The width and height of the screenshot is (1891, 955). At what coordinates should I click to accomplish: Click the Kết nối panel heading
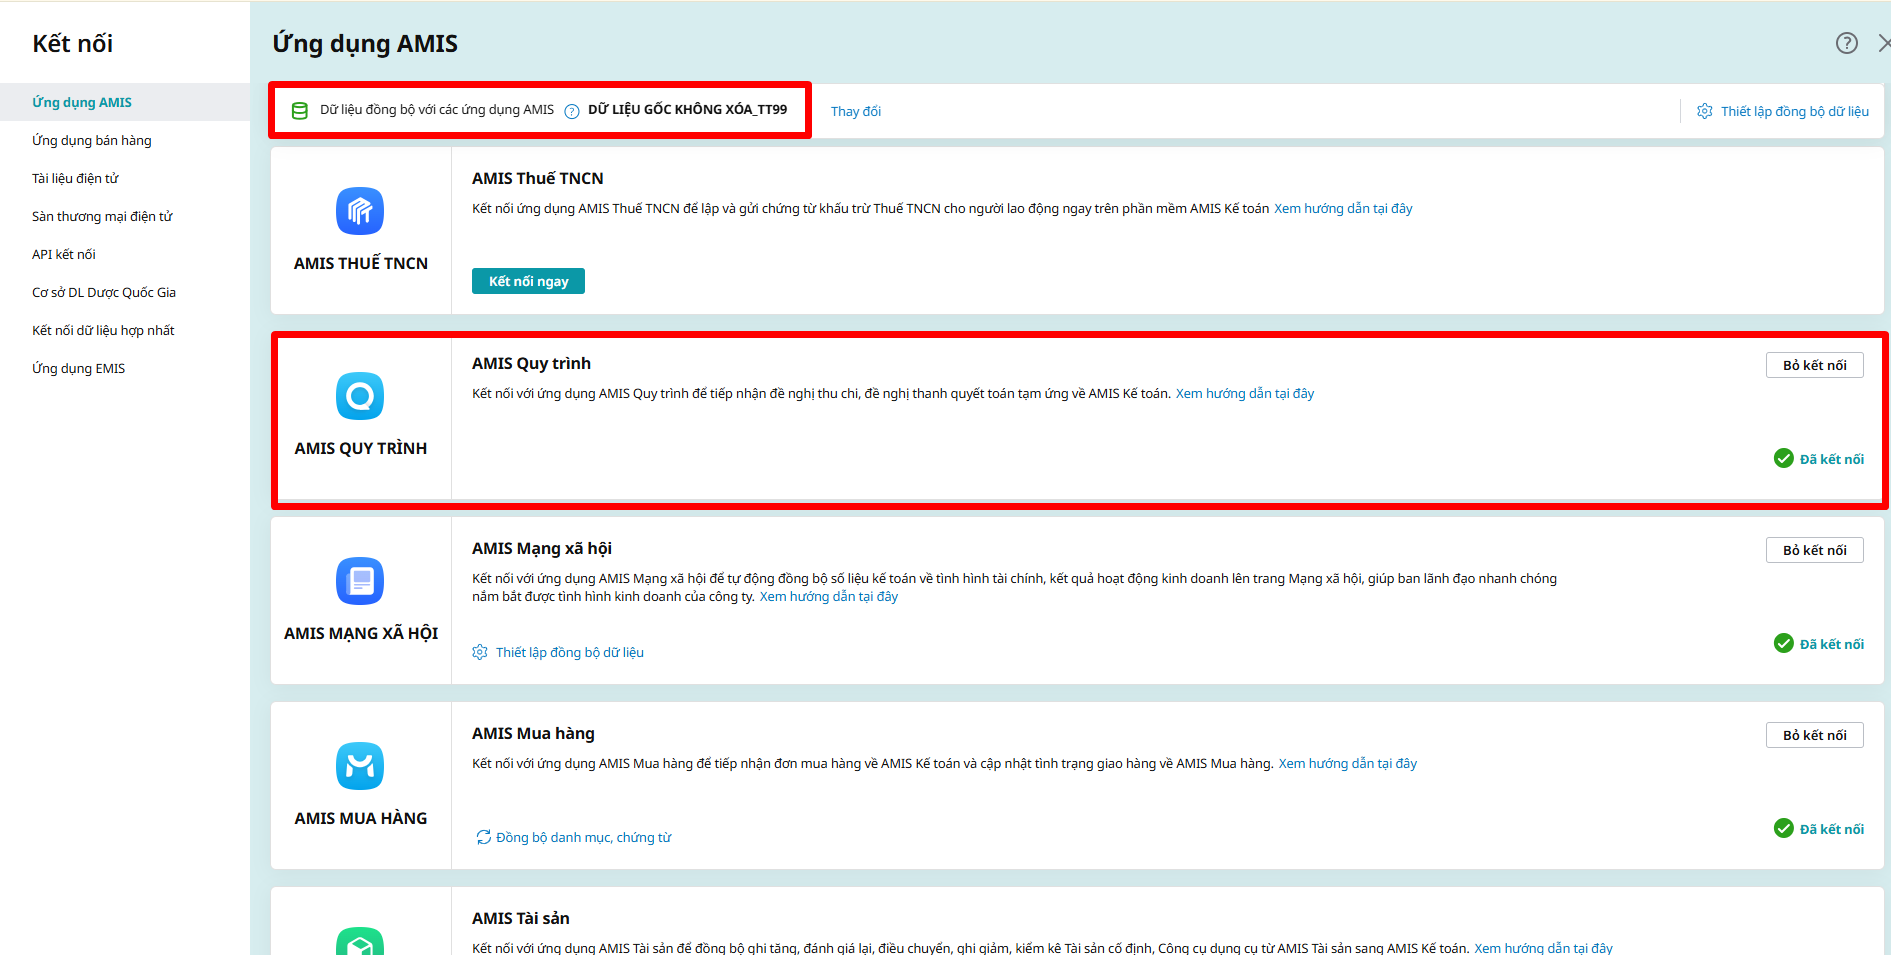pyautogui.click(x=72, y=43)
